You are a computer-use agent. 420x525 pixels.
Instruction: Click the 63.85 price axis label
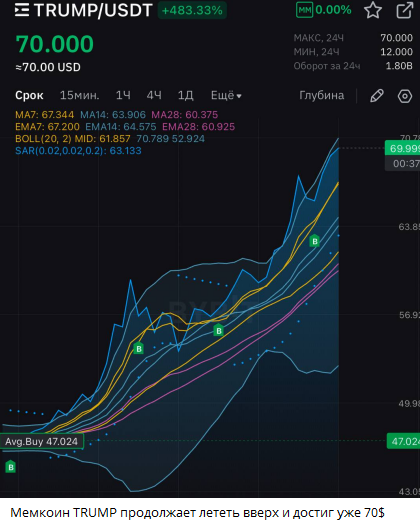(x=409, y=227)
